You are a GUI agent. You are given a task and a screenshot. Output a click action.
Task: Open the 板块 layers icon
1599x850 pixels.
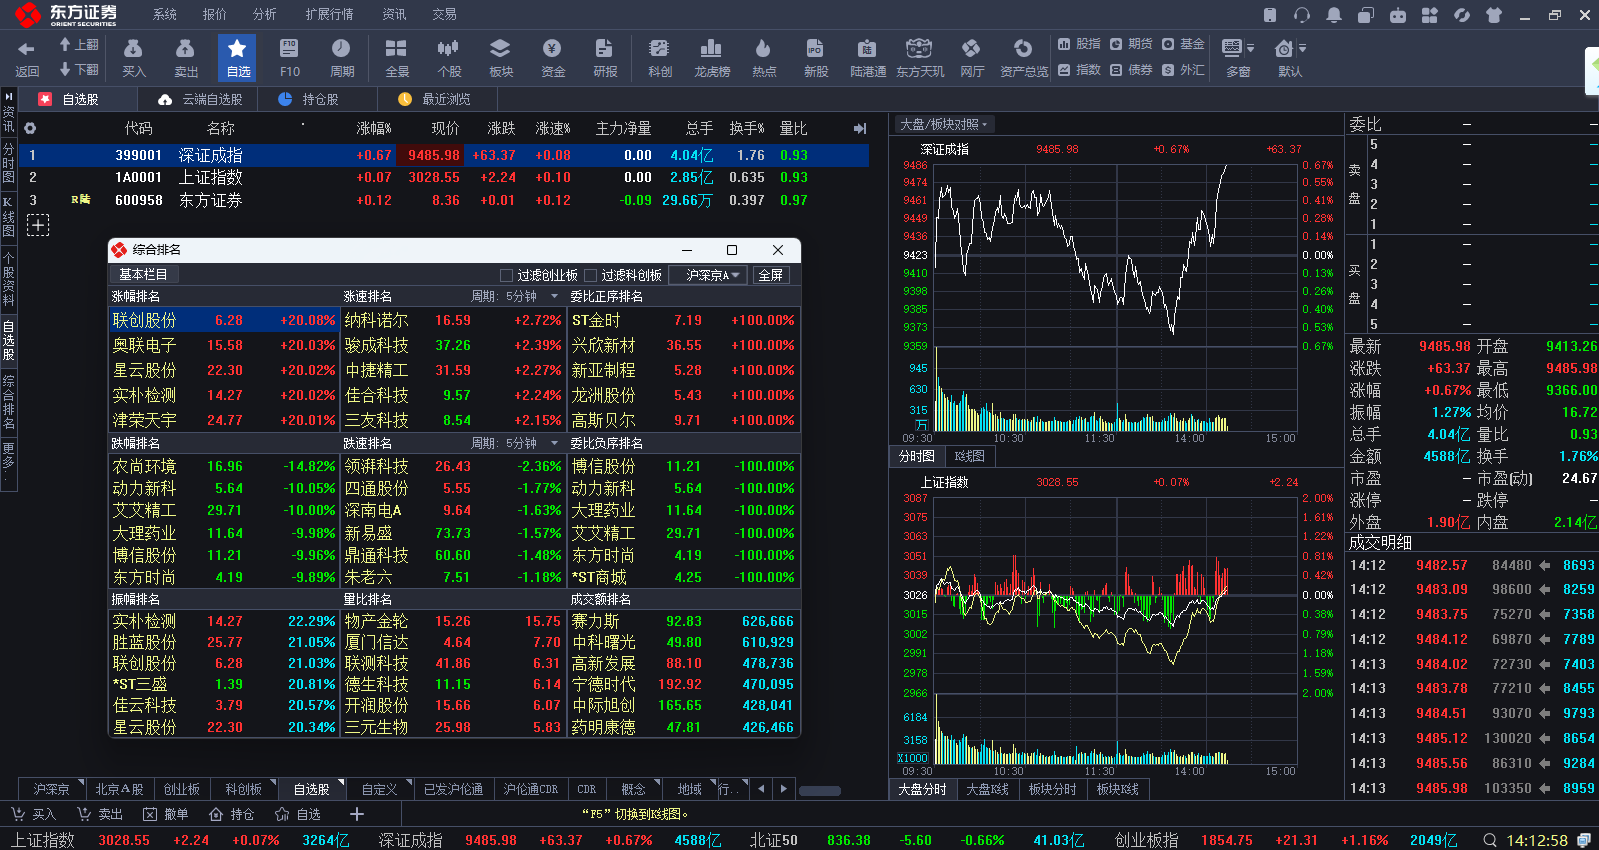tap(501, 58)
